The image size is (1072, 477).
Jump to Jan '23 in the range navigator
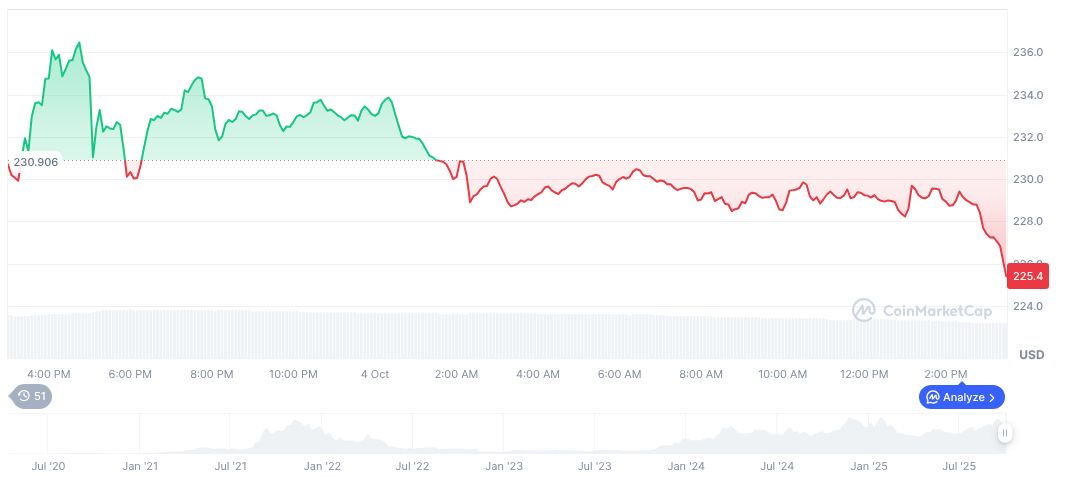click(x=504, y=466)
